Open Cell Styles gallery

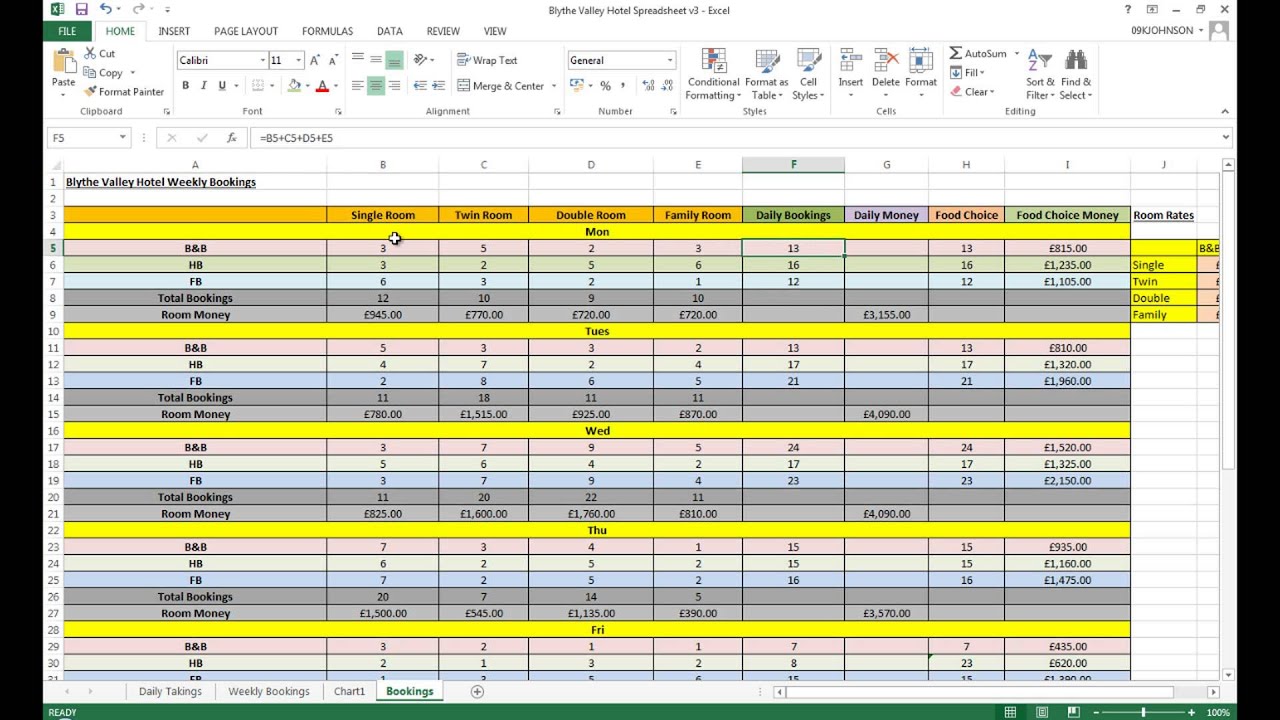pyautogui.click(x=808, y=74)
